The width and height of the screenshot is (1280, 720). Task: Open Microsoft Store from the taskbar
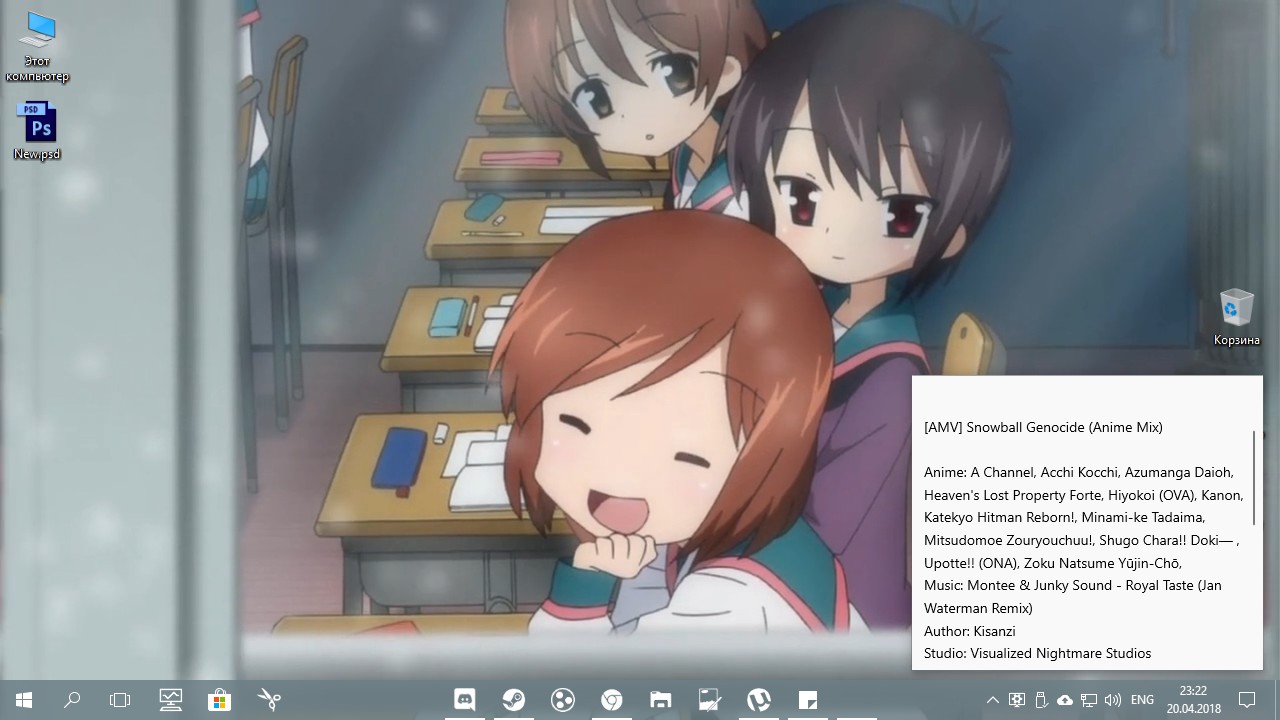click(219, 700)
